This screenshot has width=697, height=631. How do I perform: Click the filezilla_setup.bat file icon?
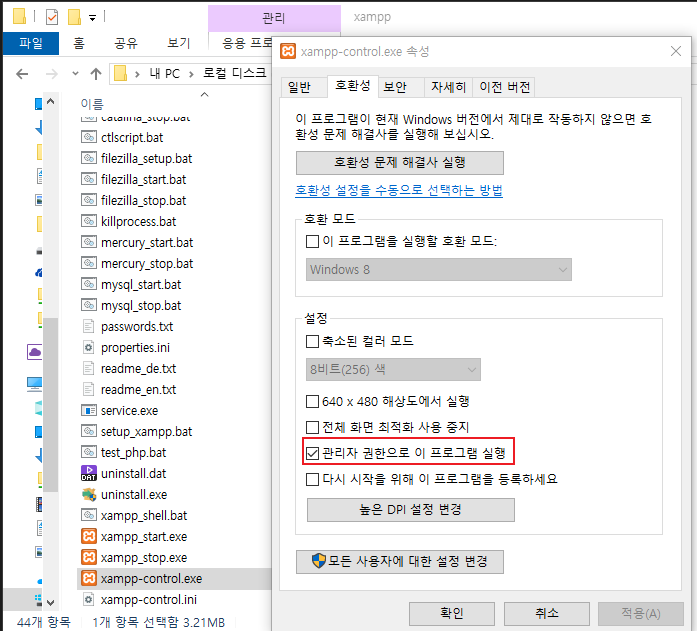click(x=89, y=158)
